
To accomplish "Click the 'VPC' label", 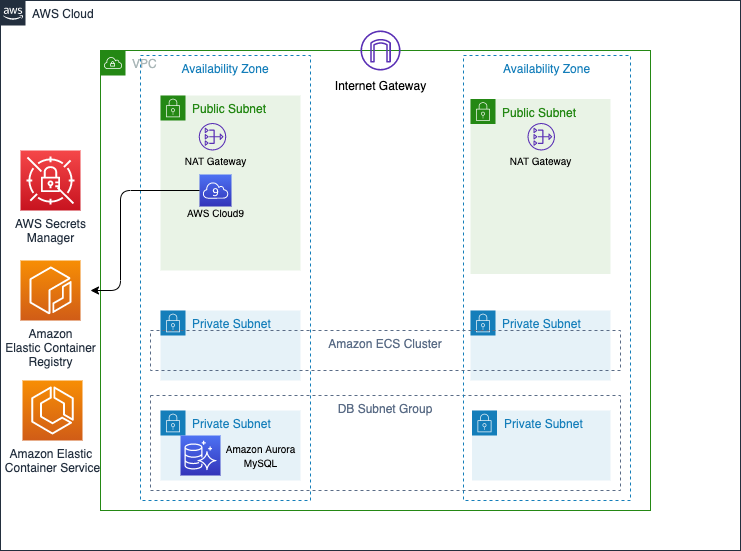I will click(x=144, y=63).
